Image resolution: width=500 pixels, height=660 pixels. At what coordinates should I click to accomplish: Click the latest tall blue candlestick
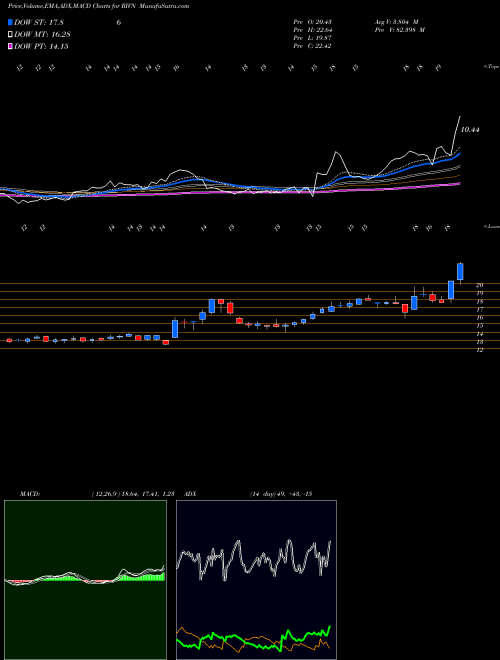pyautogui.click(x=460, y=271)
